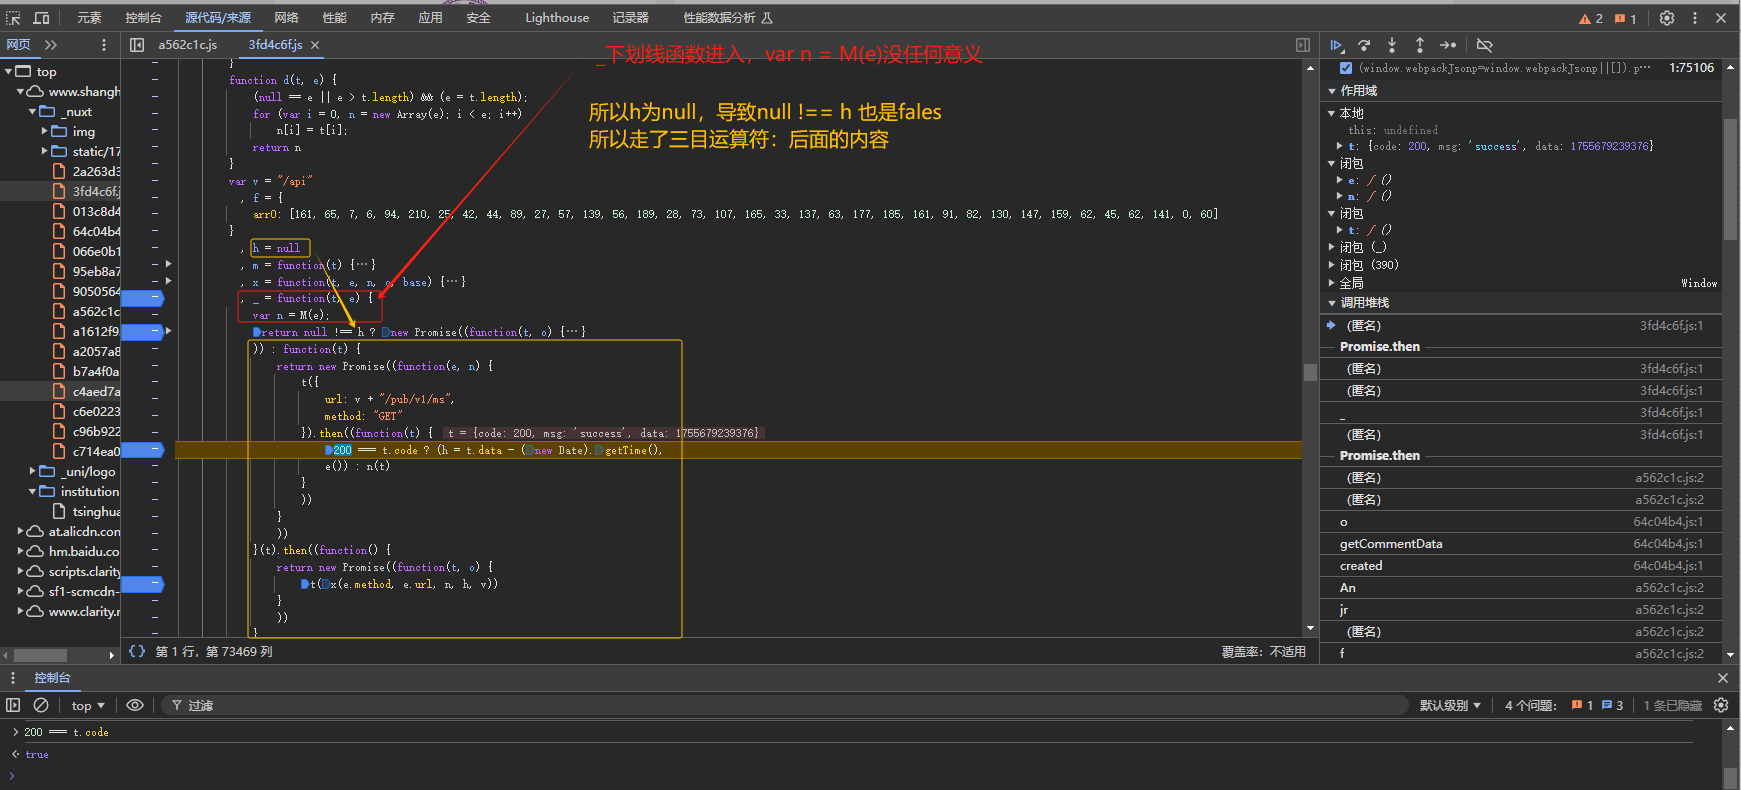
Task: Click the Step button in debugger toolbar
Action: pyautogui.click(x=1447, y=45)
